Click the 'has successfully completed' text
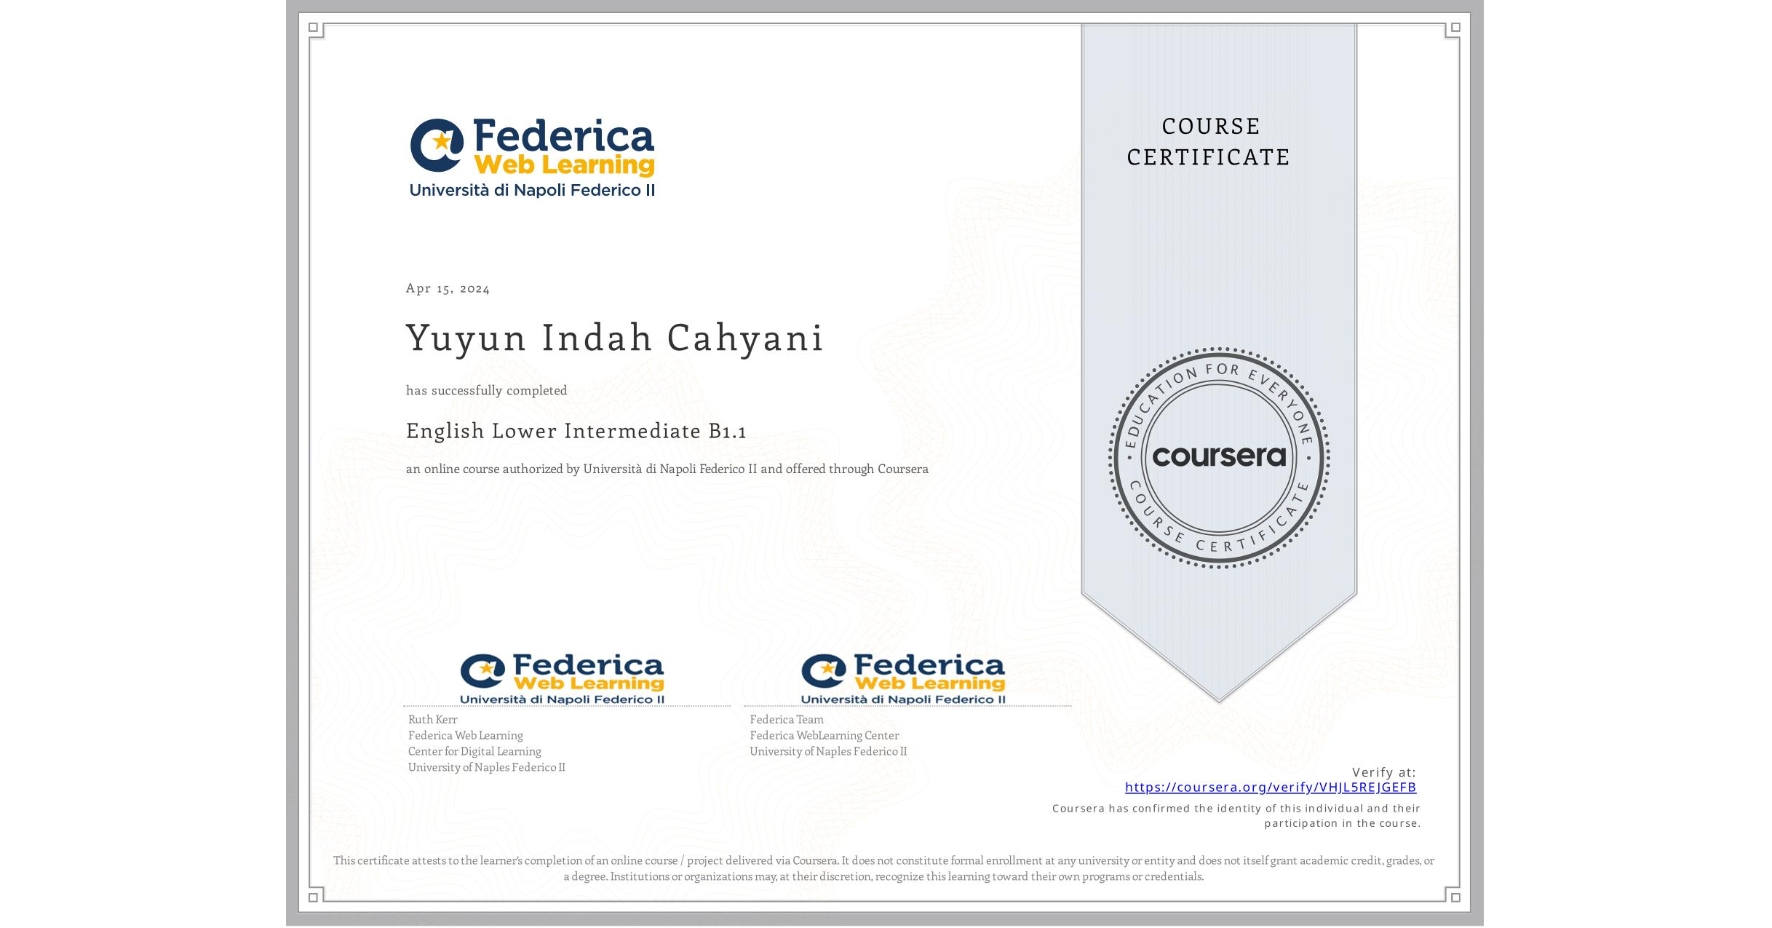Screen dimensions: 1772x928 486,390
